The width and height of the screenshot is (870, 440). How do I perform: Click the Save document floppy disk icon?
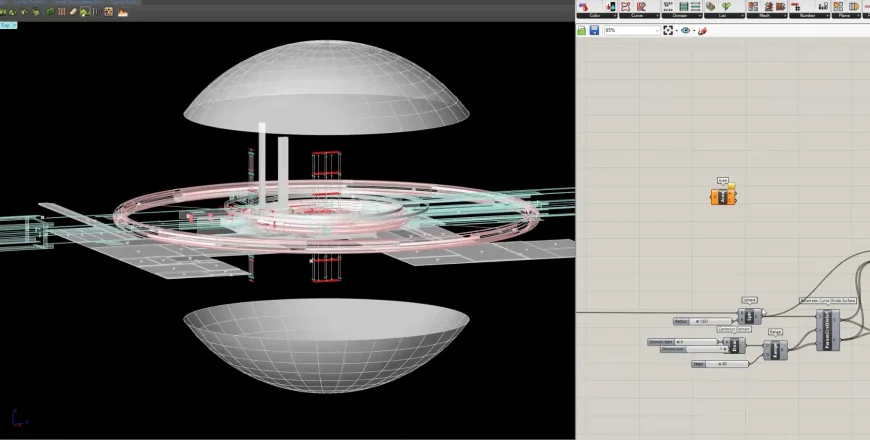pos(595,31)
